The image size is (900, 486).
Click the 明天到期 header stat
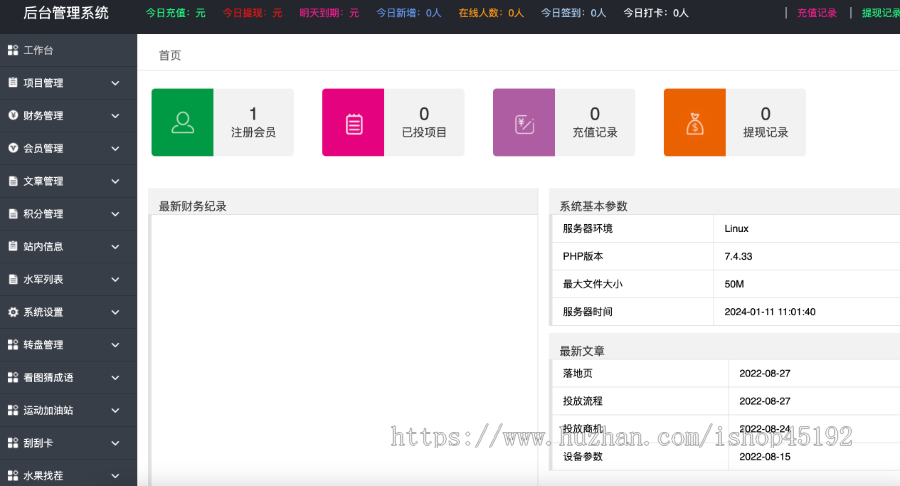329,13
